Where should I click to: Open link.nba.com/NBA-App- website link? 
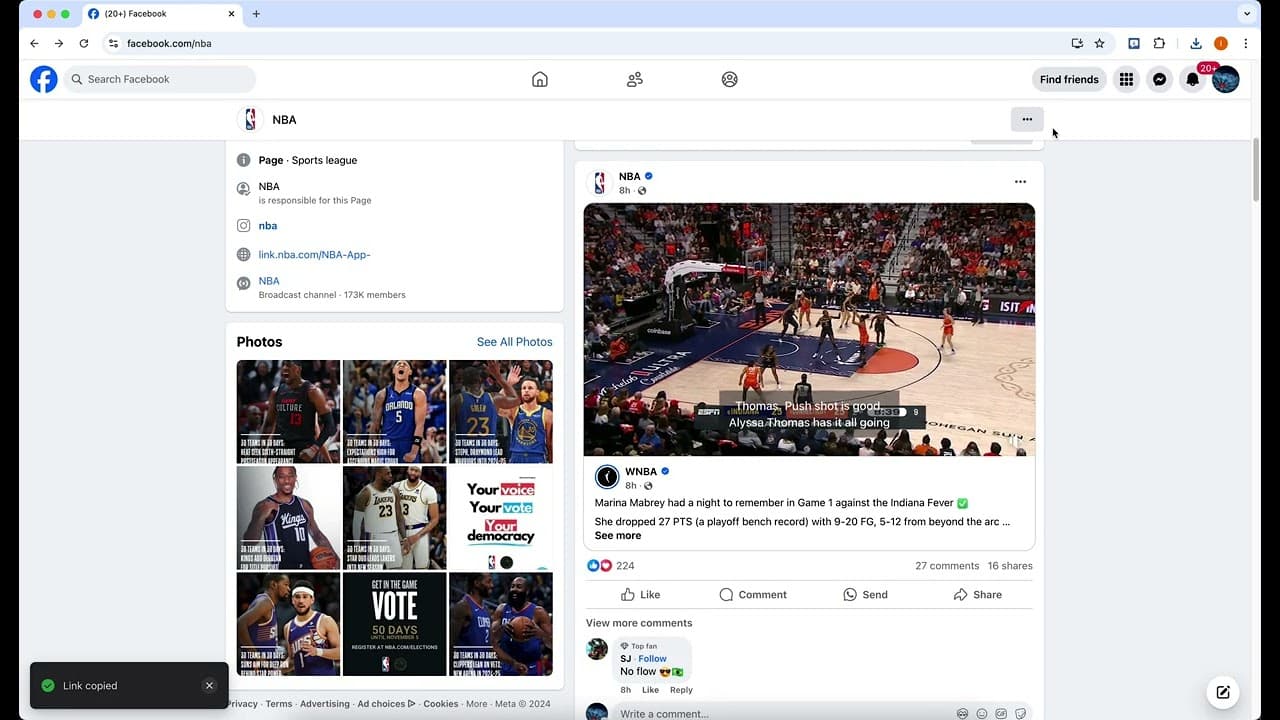click(314, 255)
